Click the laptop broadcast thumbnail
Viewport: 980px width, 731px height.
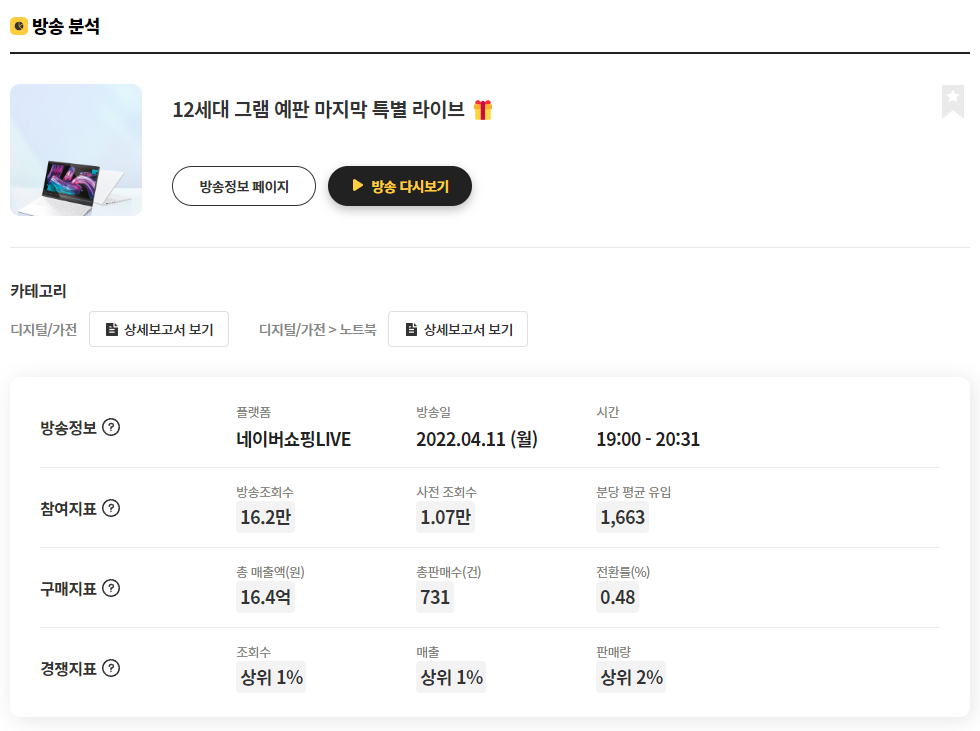tap(76, 150)
